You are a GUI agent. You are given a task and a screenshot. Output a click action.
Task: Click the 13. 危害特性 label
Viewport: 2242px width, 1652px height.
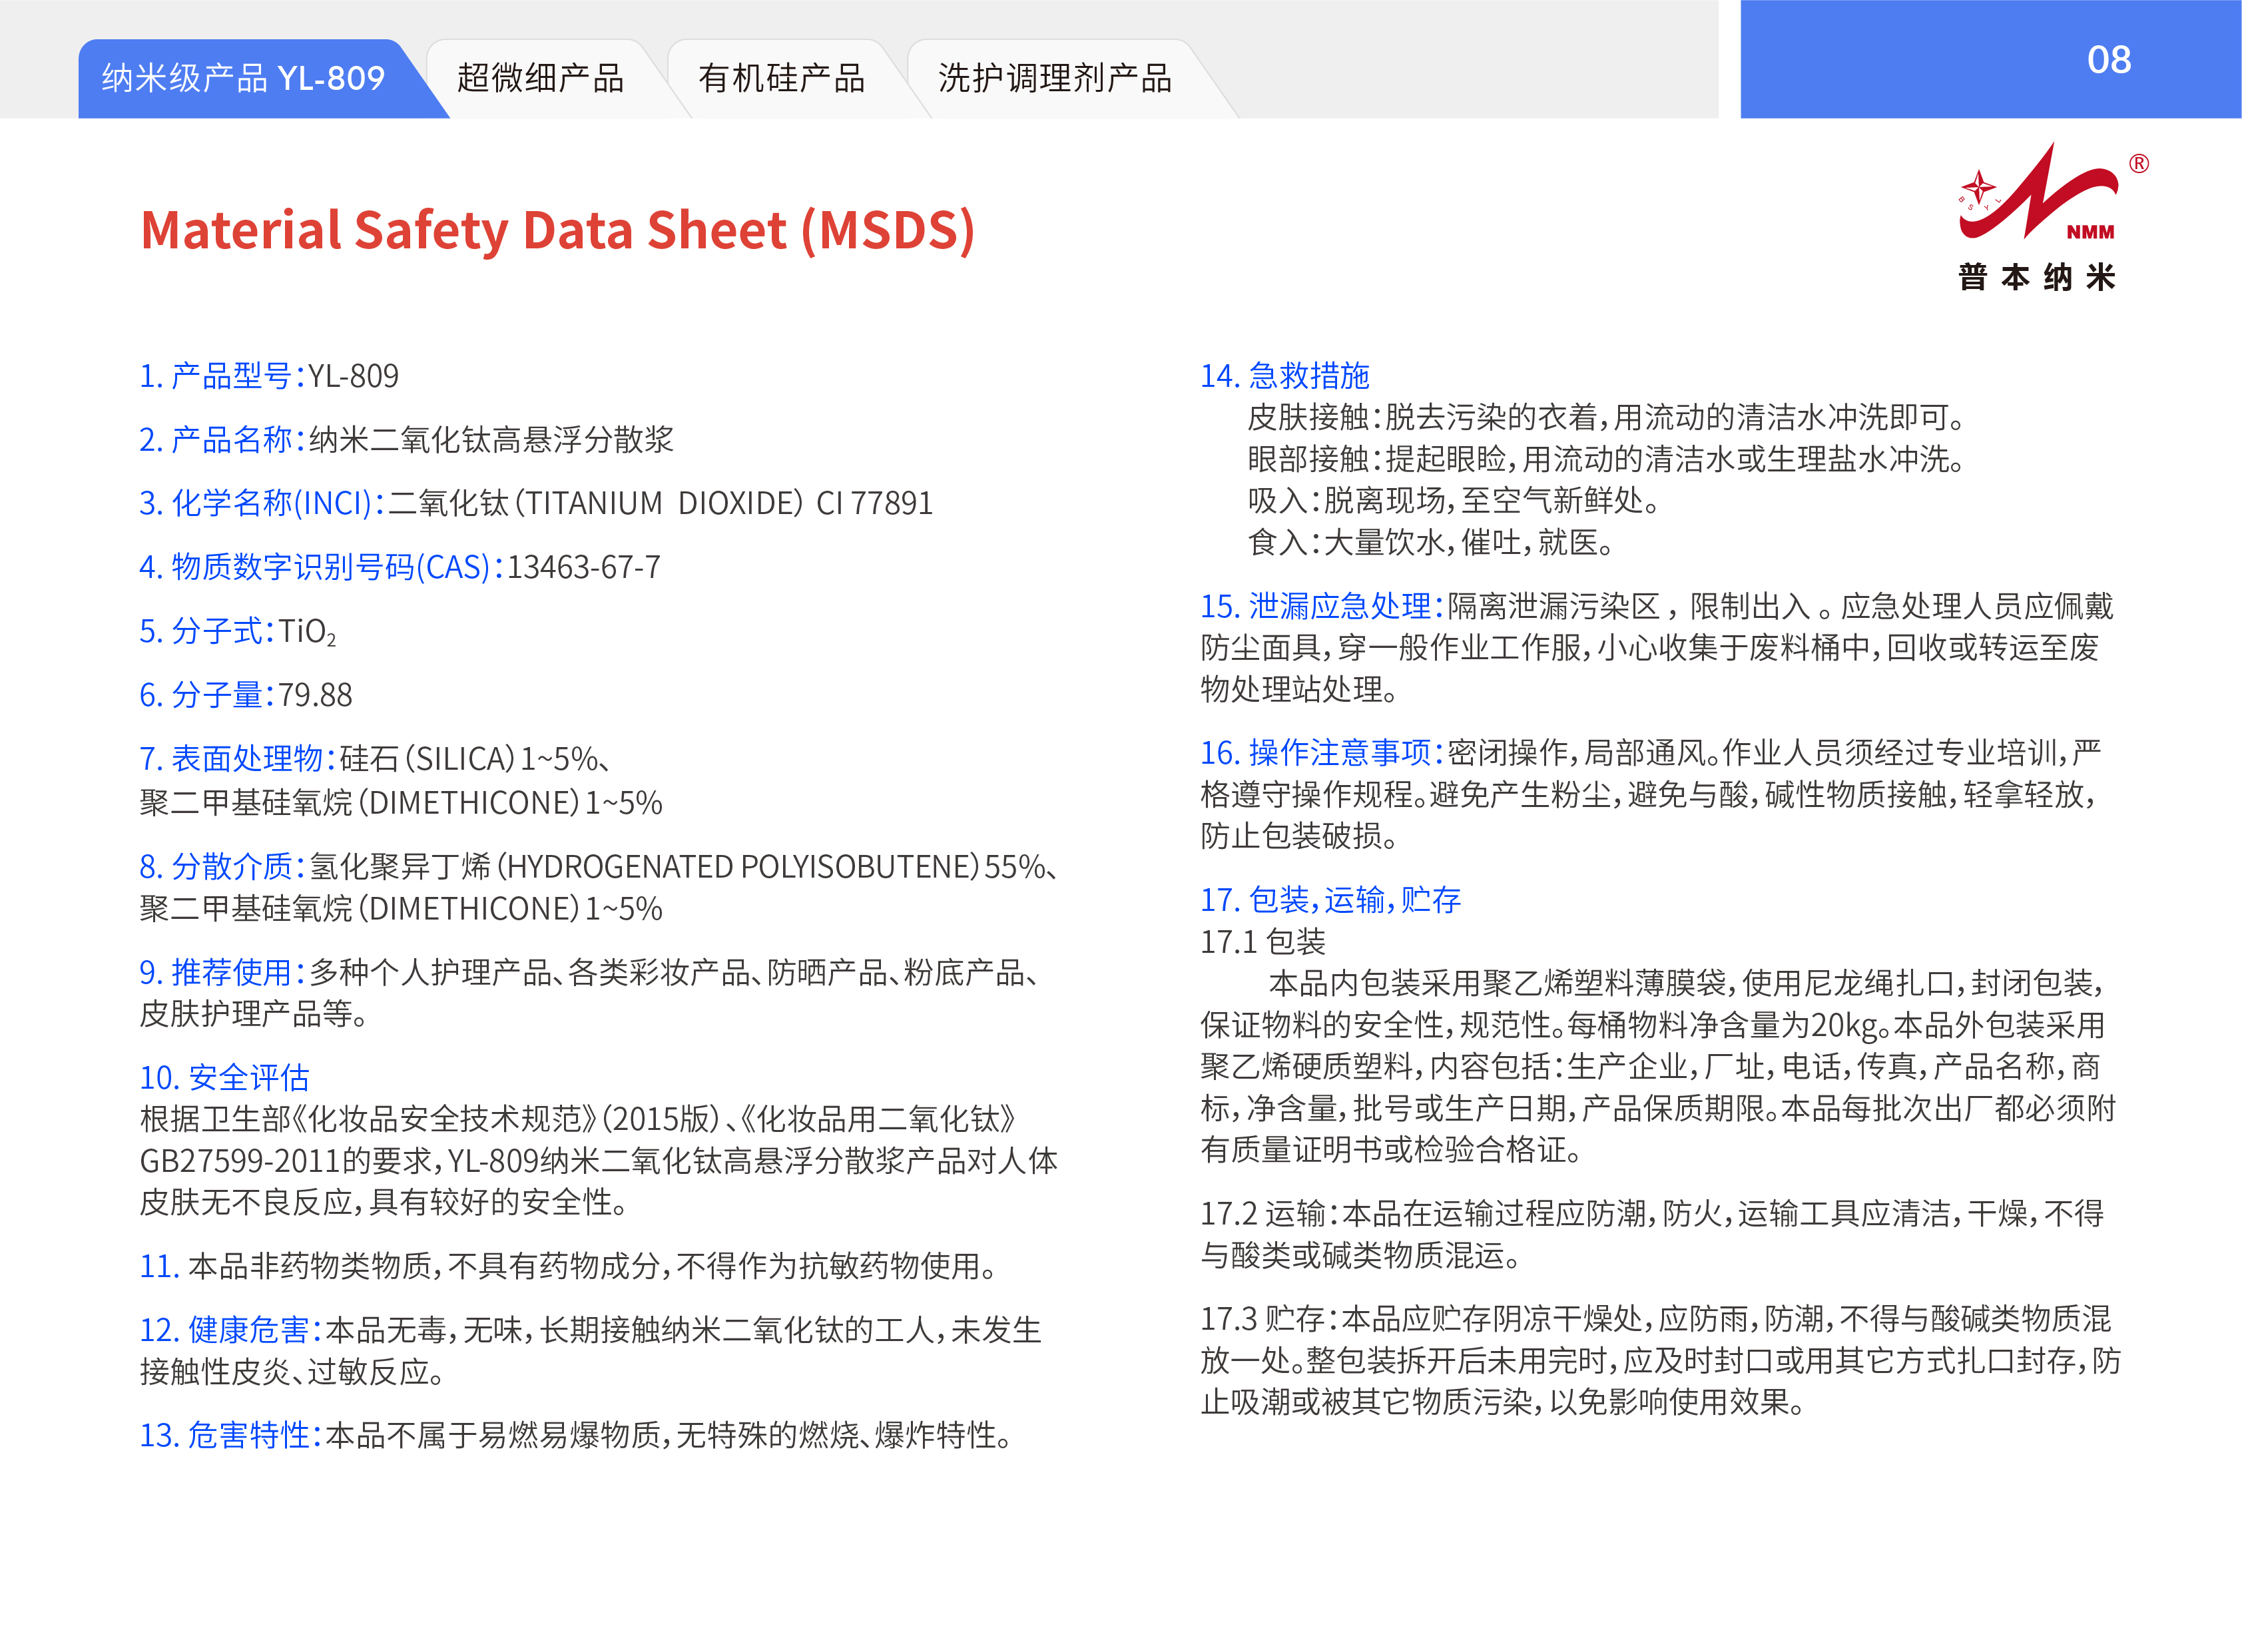(x=230, y=1435)
